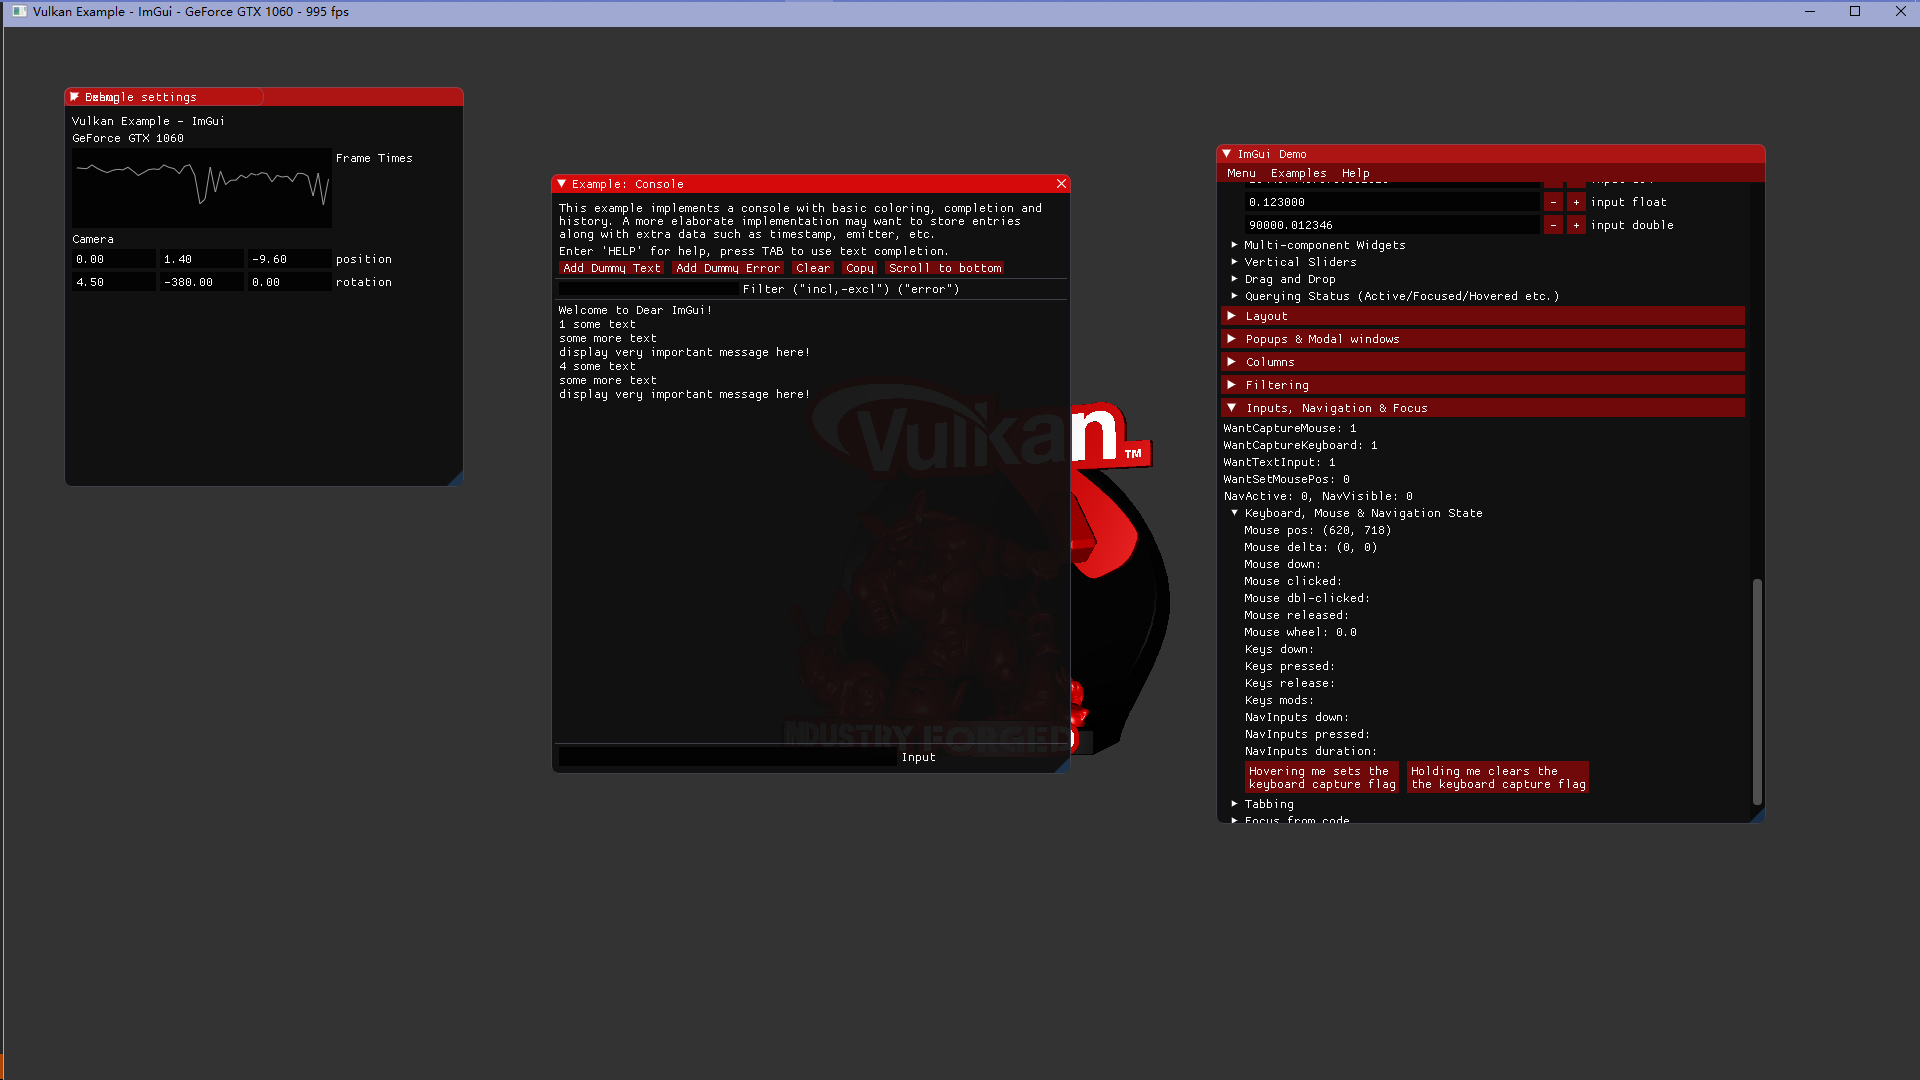Edit camera position X value 0.00
Image resolution: width=1920 pixels, height=1080 pixels.
click(113, 259)
